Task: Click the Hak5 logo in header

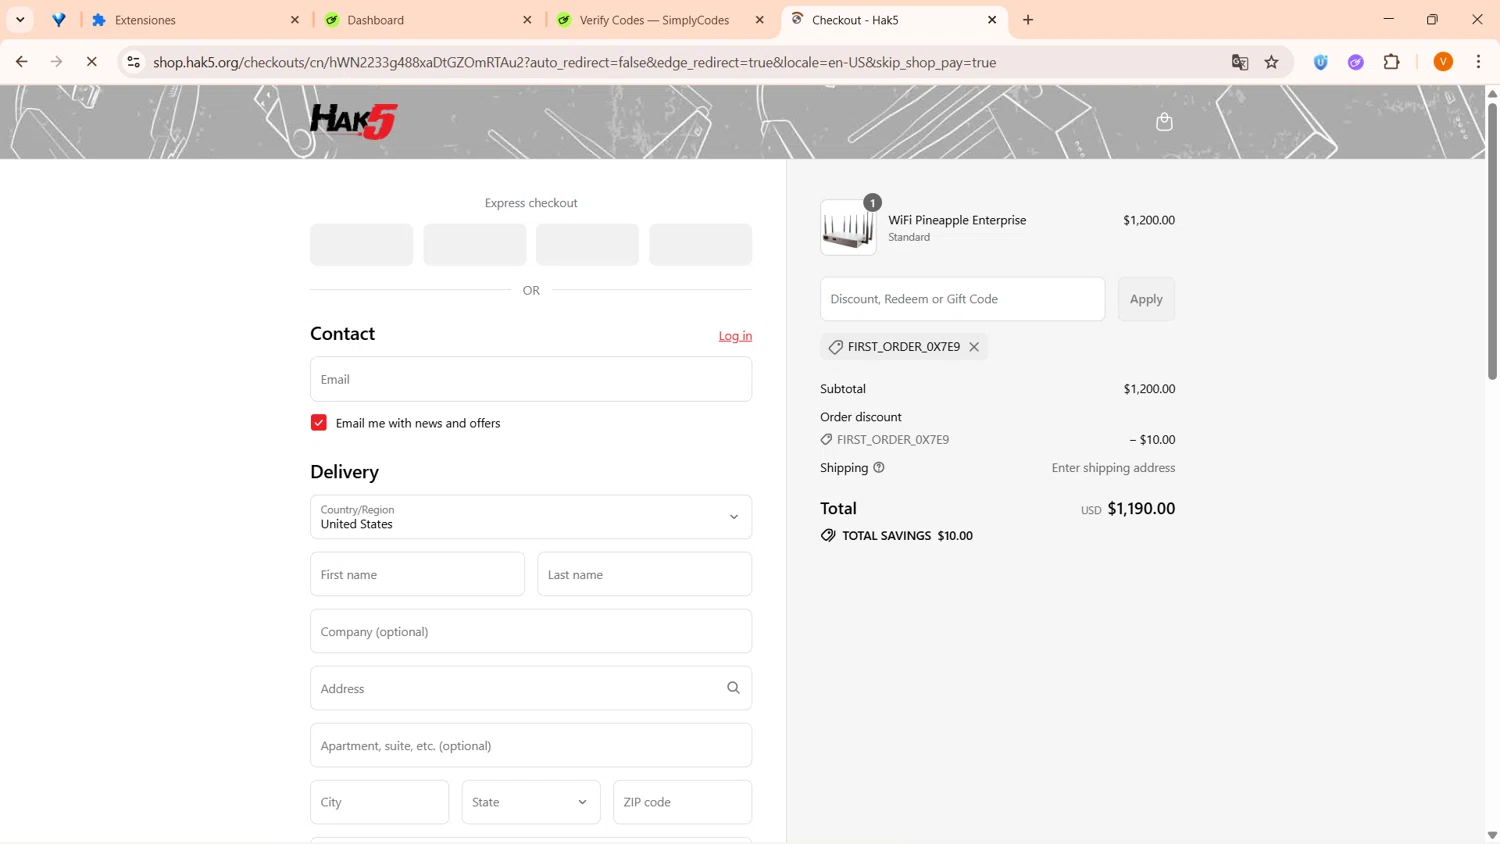Action: coord(353,121)
